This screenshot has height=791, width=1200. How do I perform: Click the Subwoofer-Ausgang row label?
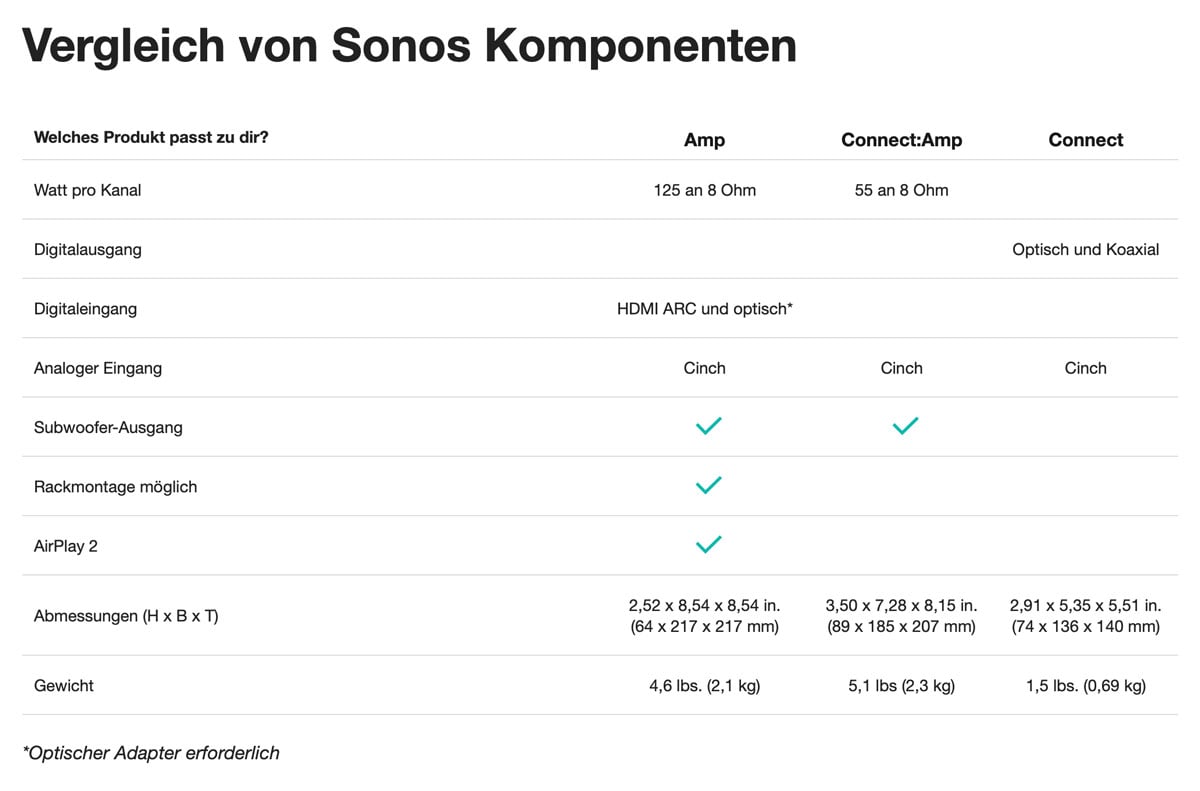click(109, 428)
